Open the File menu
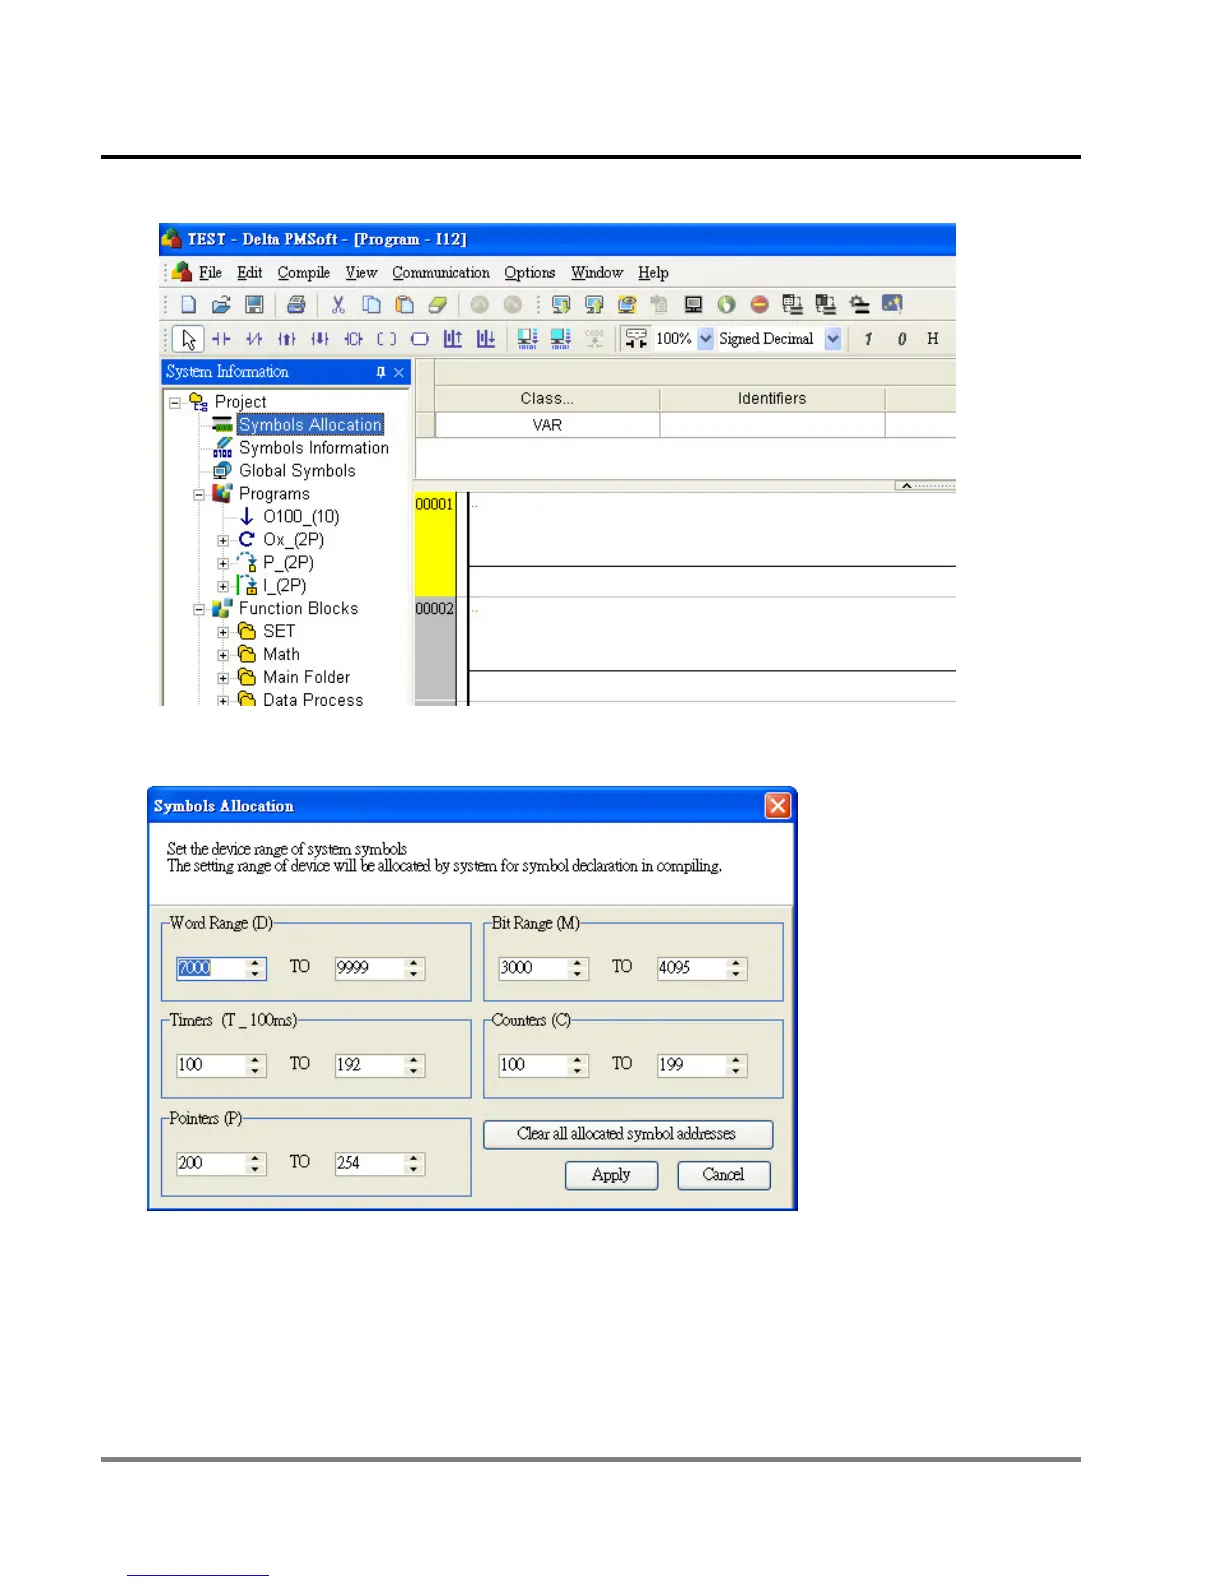 pos(210,273)
